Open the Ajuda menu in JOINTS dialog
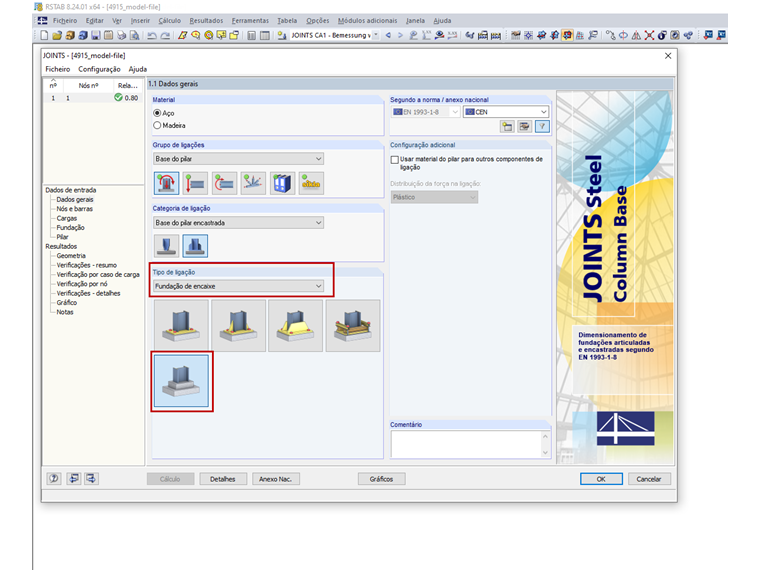 [138, 69]
